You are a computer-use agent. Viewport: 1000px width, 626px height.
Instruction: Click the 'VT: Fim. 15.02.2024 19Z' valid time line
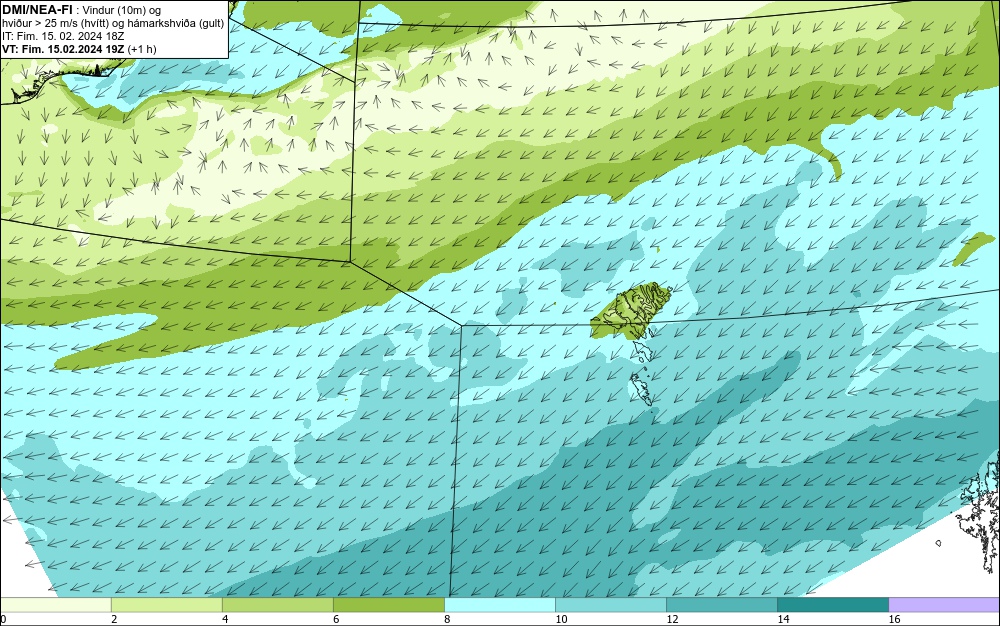click(x=79, y=49)
